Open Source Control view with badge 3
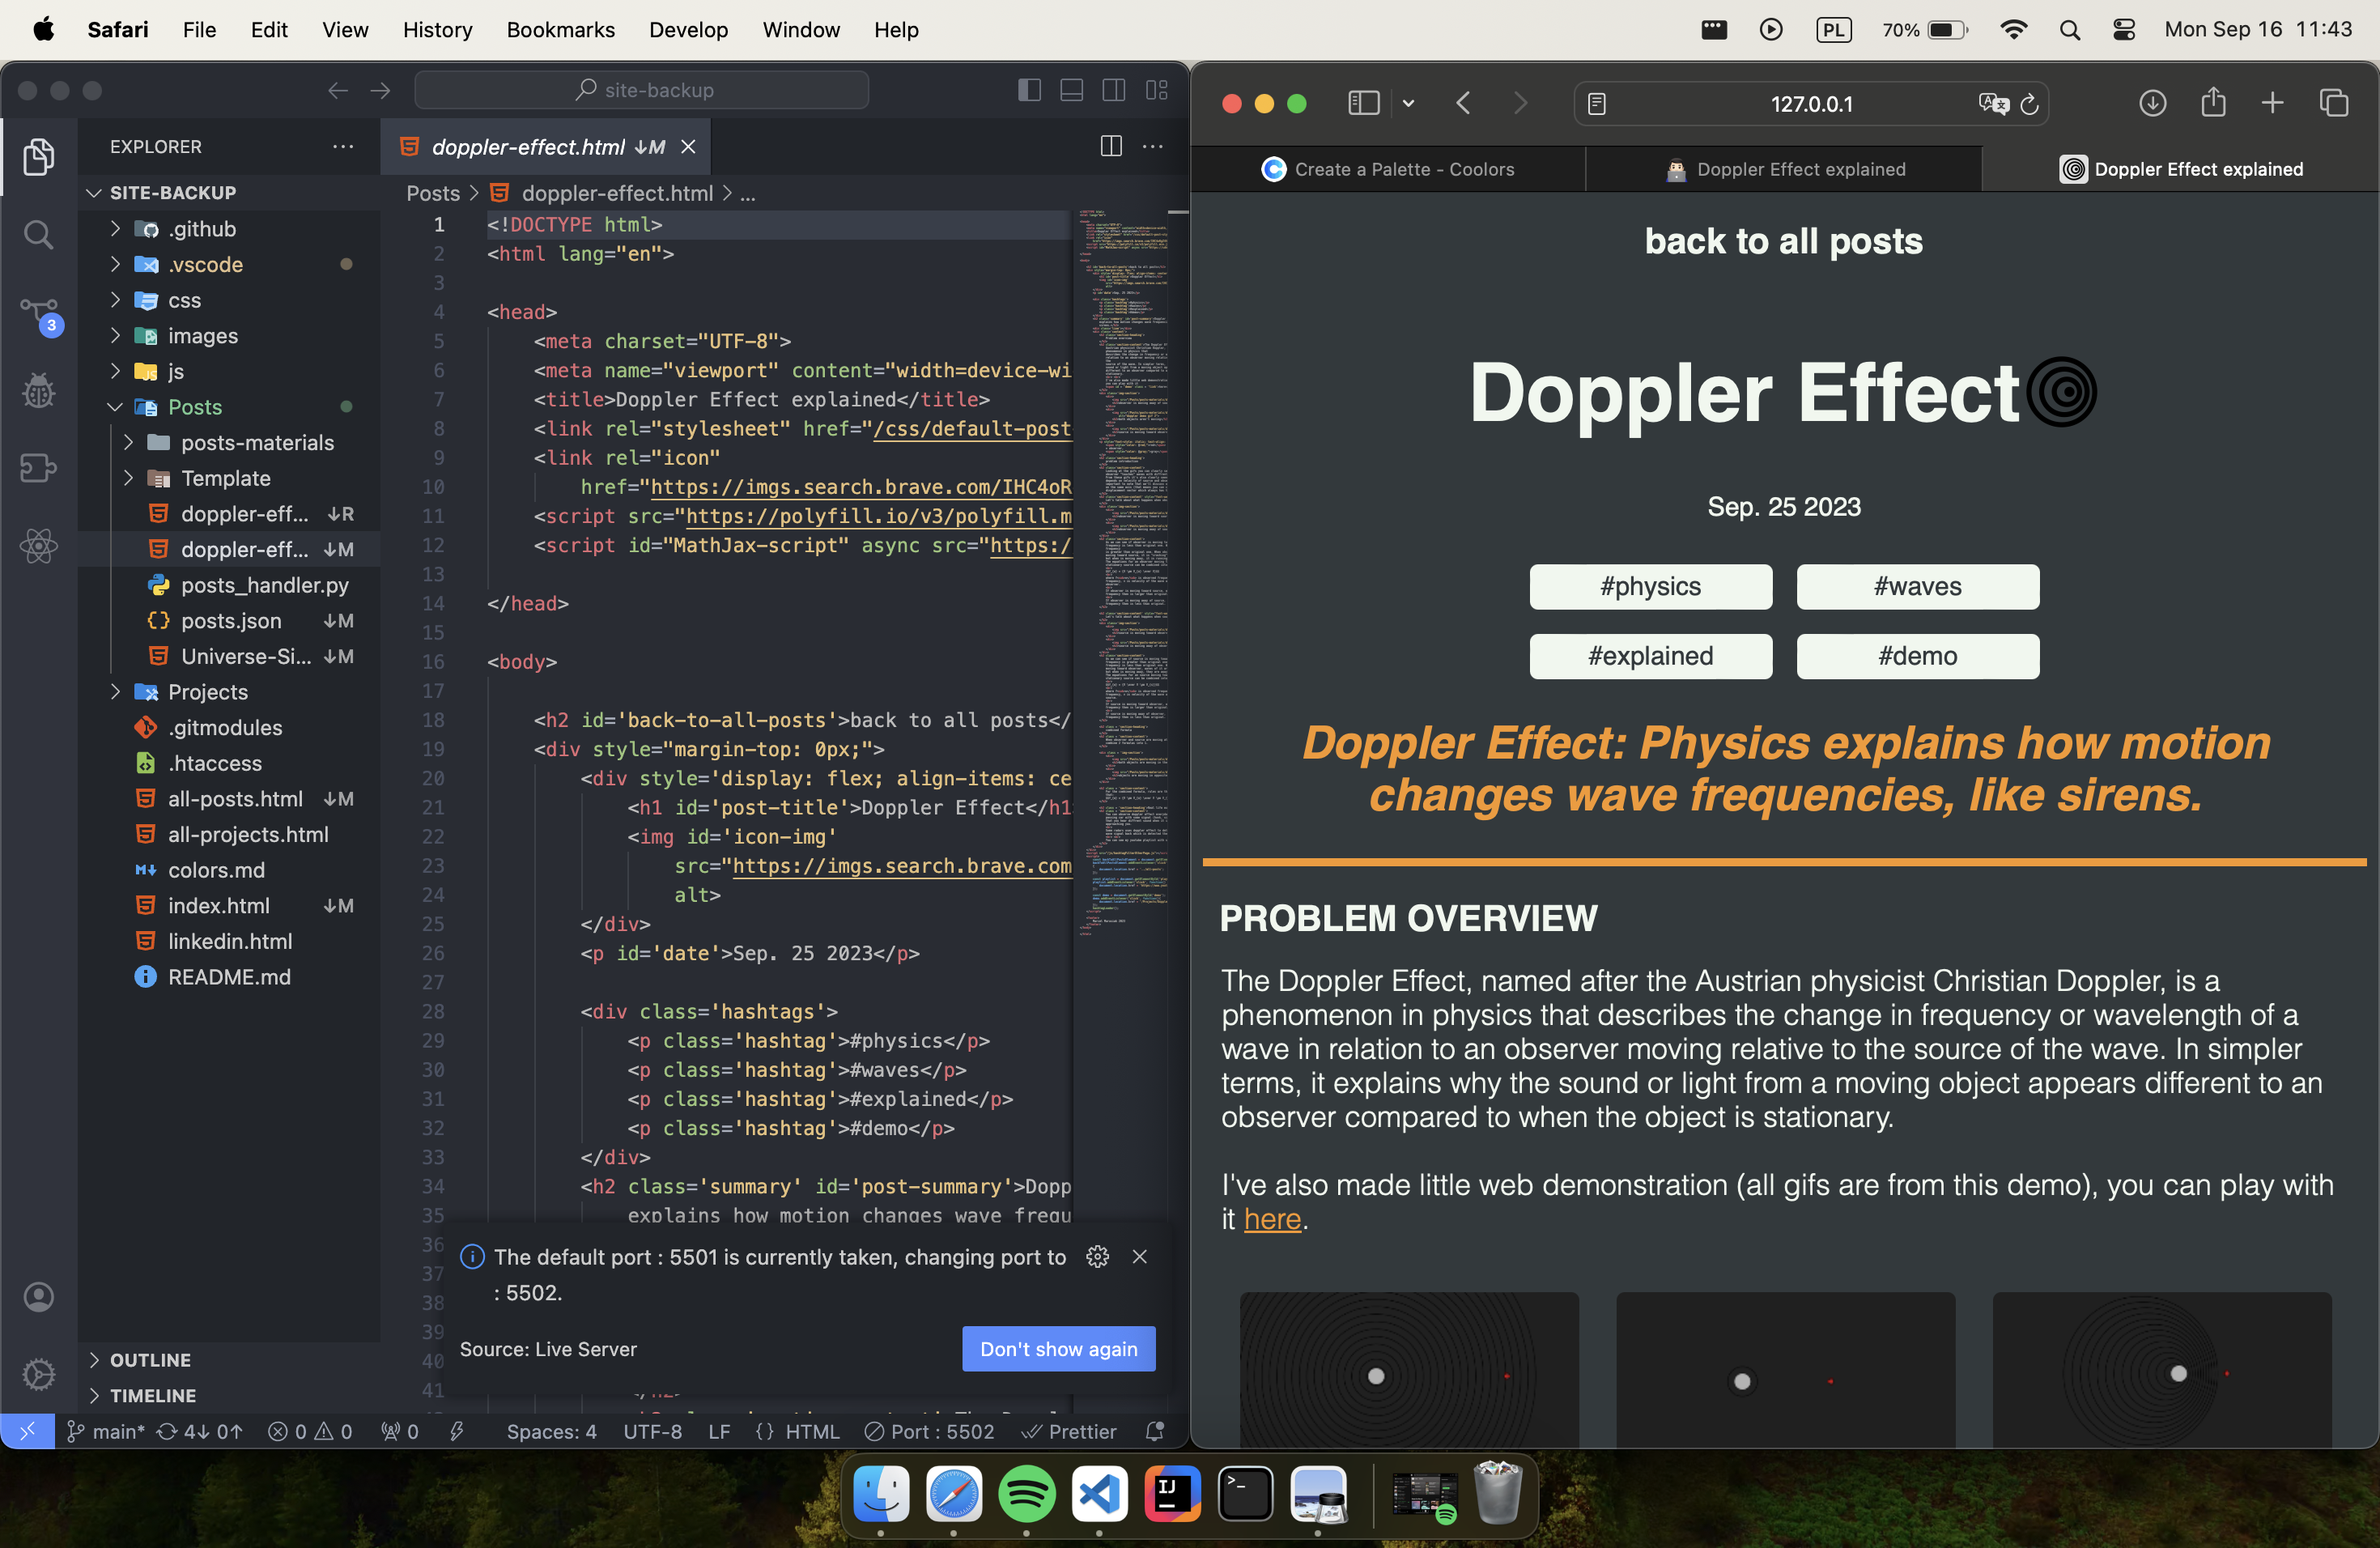Viewport: 2380px width, 1548px height. pyautogui.click(x=41, y=315)
